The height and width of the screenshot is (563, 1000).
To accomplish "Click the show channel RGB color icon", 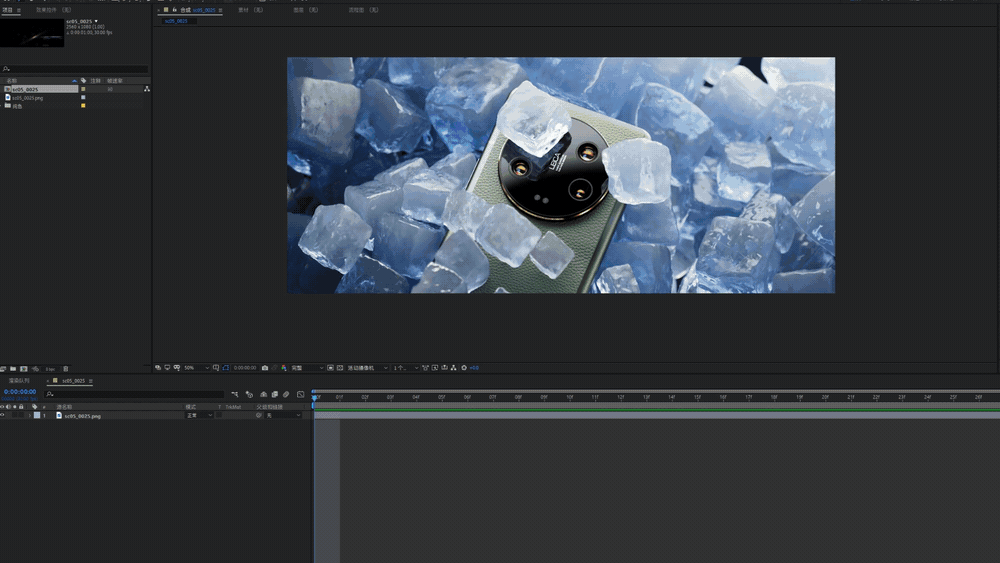I will point(284,368).
